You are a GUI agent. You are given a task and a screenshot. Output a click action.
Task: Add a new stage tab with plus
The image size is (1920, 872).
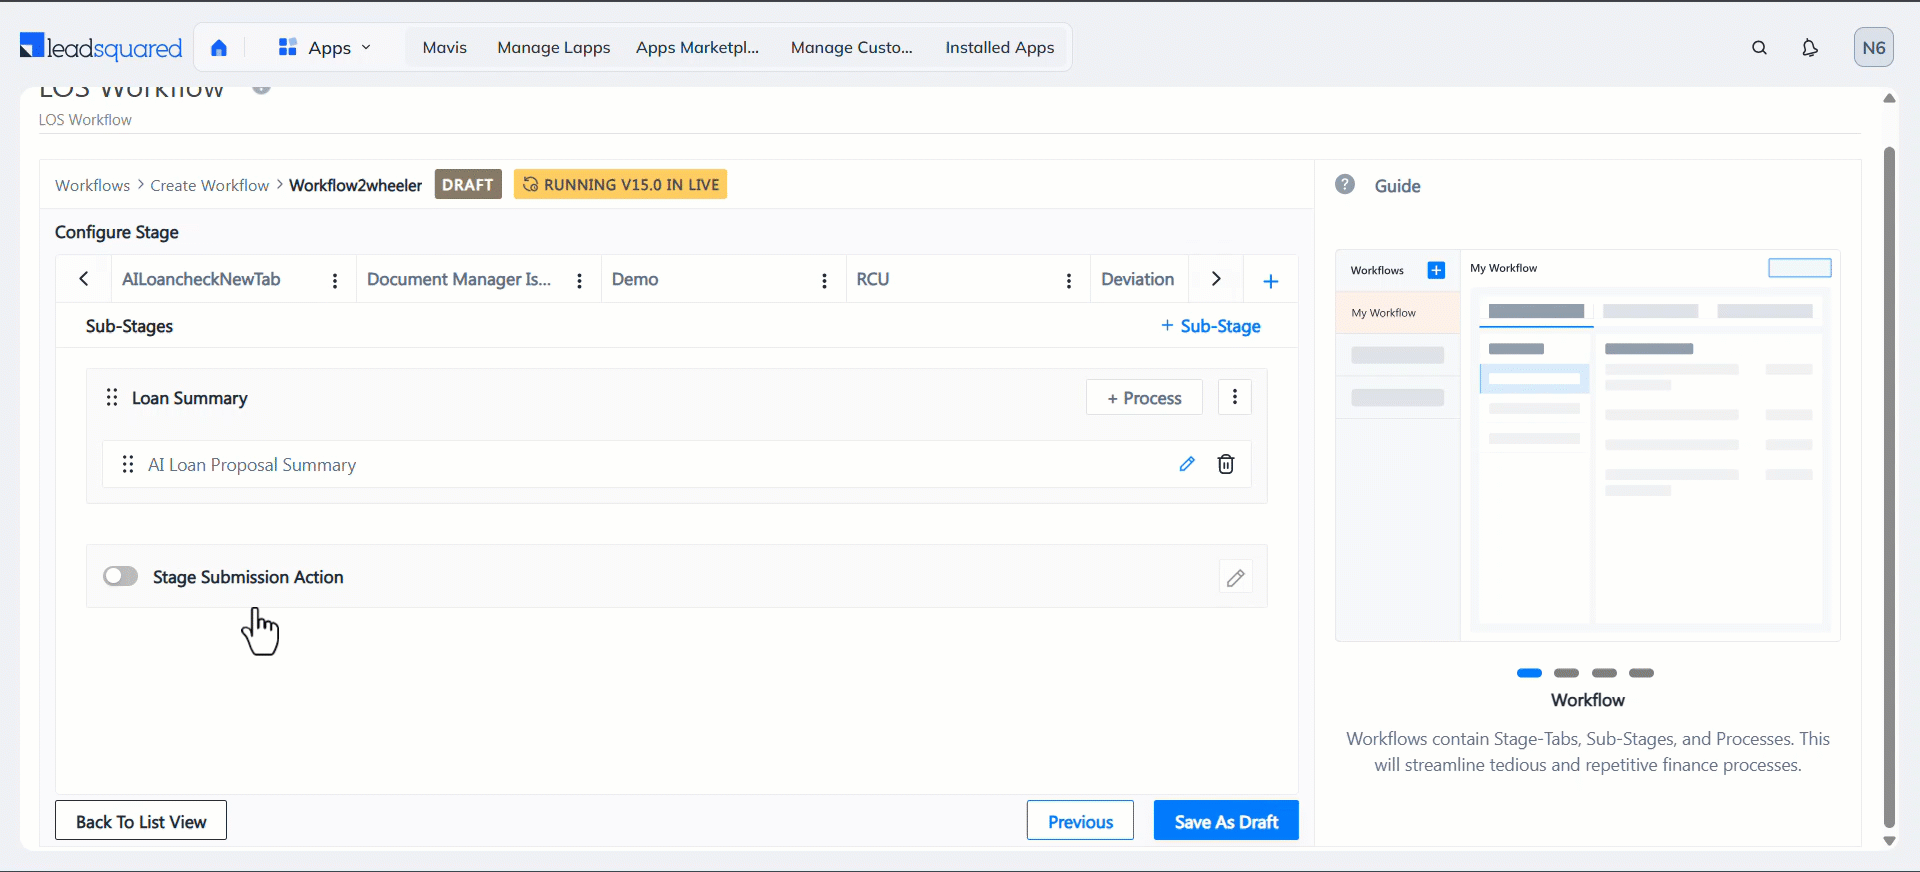[1271, 281]
